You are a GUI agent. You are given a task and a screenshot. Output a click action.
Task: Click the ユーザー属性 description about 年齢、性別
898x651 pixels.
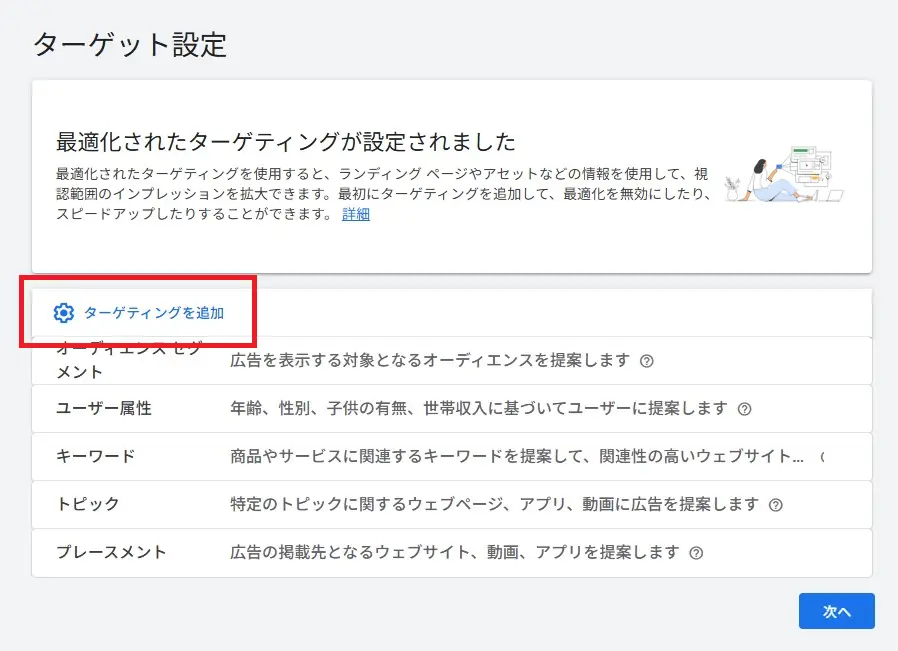point(478,408)
